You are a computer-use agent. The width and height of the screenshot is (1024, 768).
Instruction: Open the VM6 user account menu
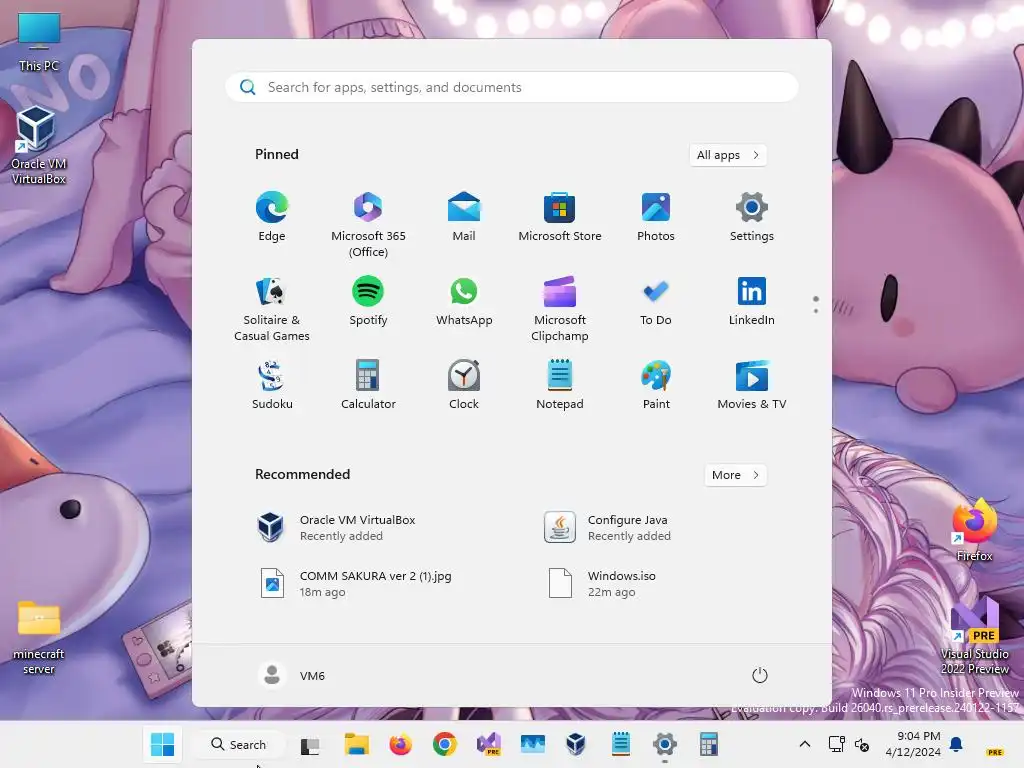click(292, 675)
